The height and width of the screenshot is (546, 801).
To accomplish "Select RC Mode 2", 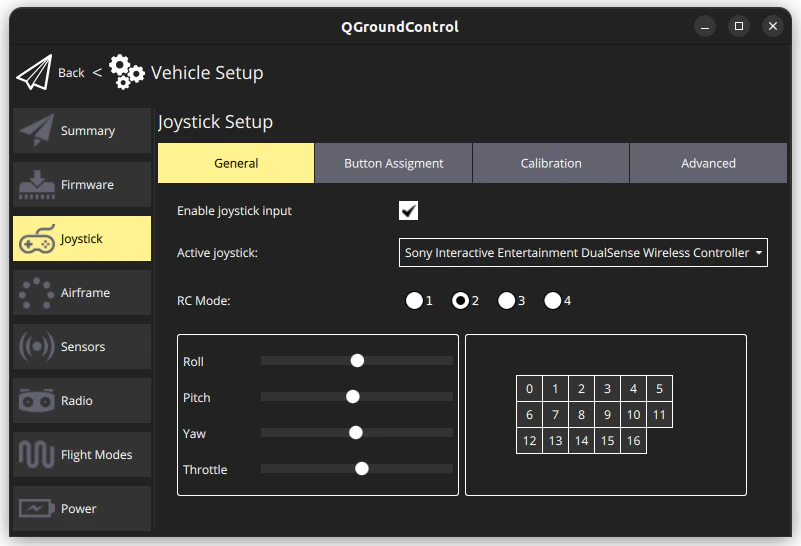I will coord(460,300).
